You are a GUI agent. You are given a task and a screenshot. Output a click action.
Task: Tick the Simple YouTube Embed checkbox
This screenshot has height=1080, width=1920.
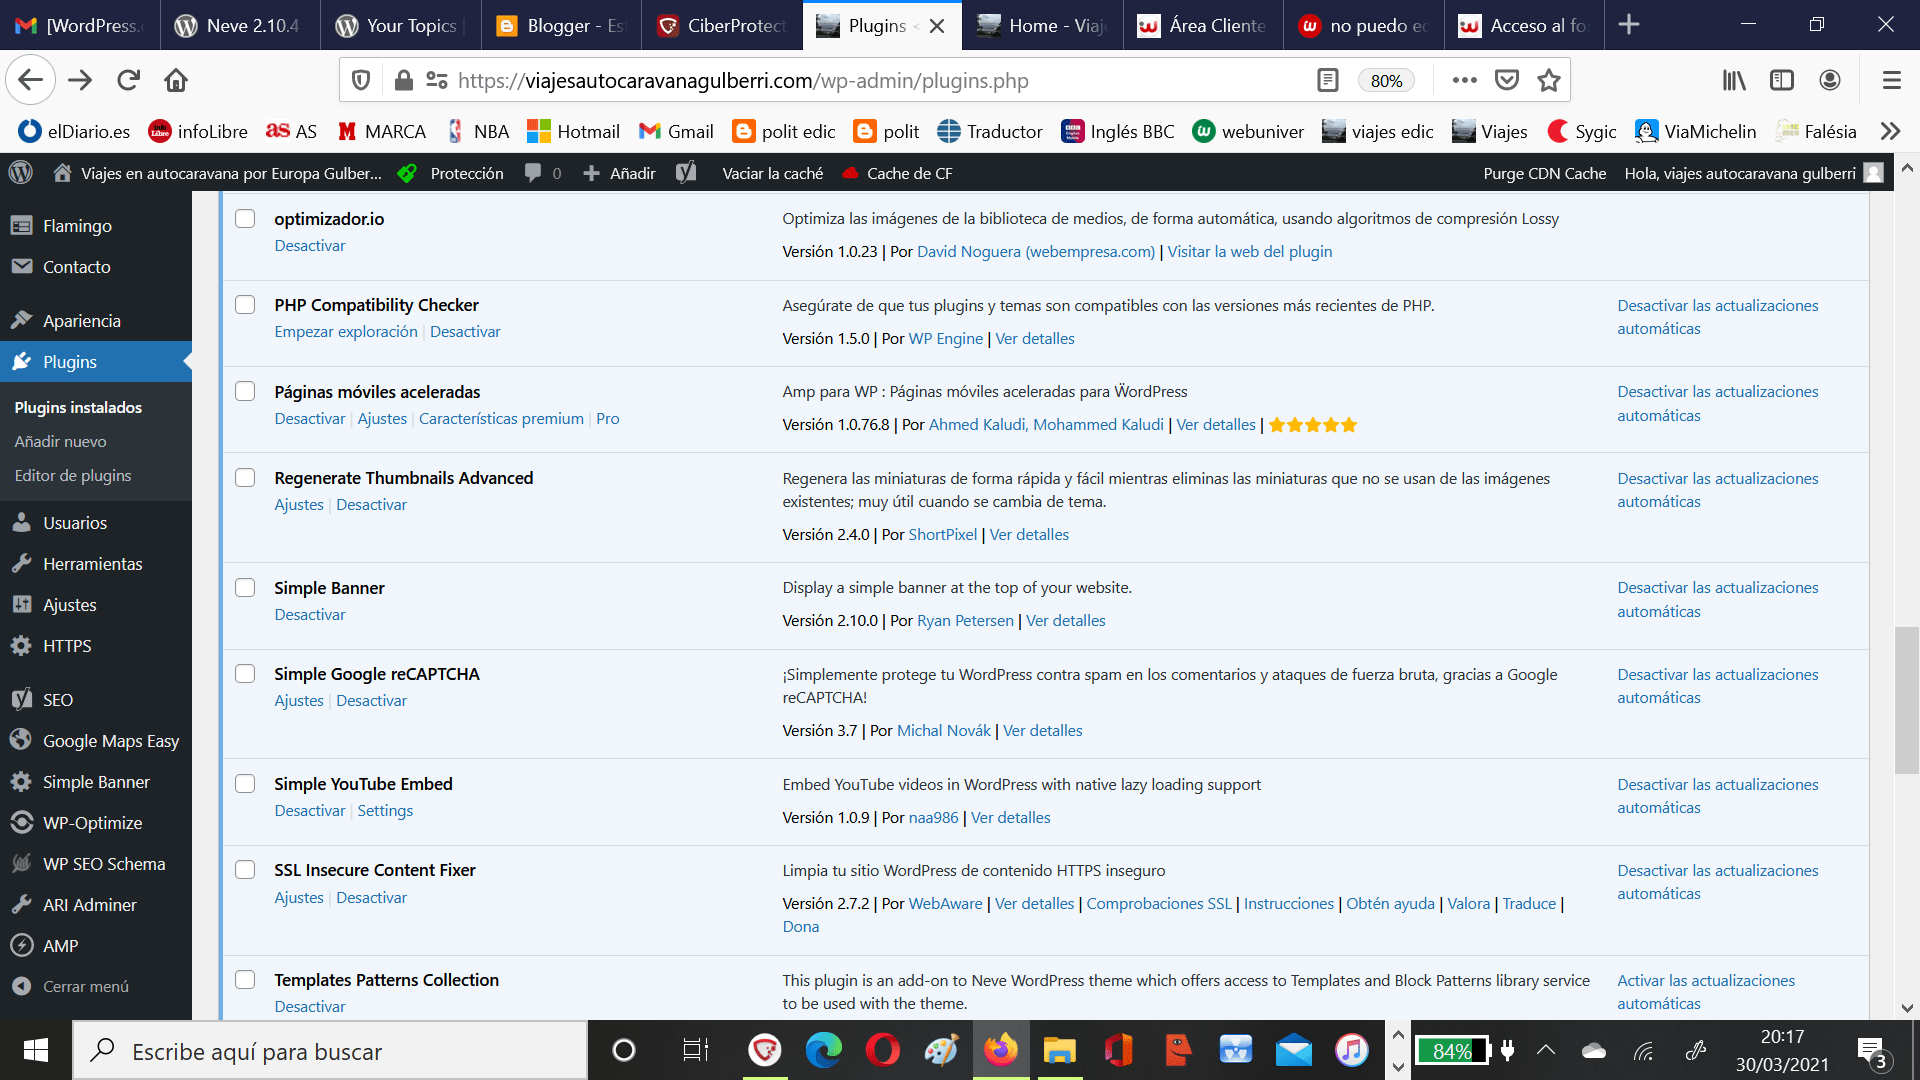(x=245, y=783)
